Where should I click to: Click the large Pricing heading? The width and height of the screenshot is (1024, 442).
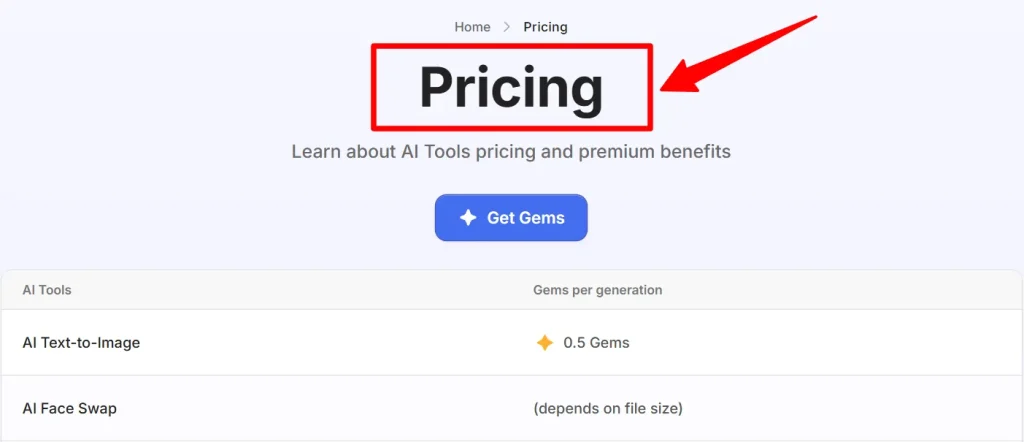pos(511,88)
